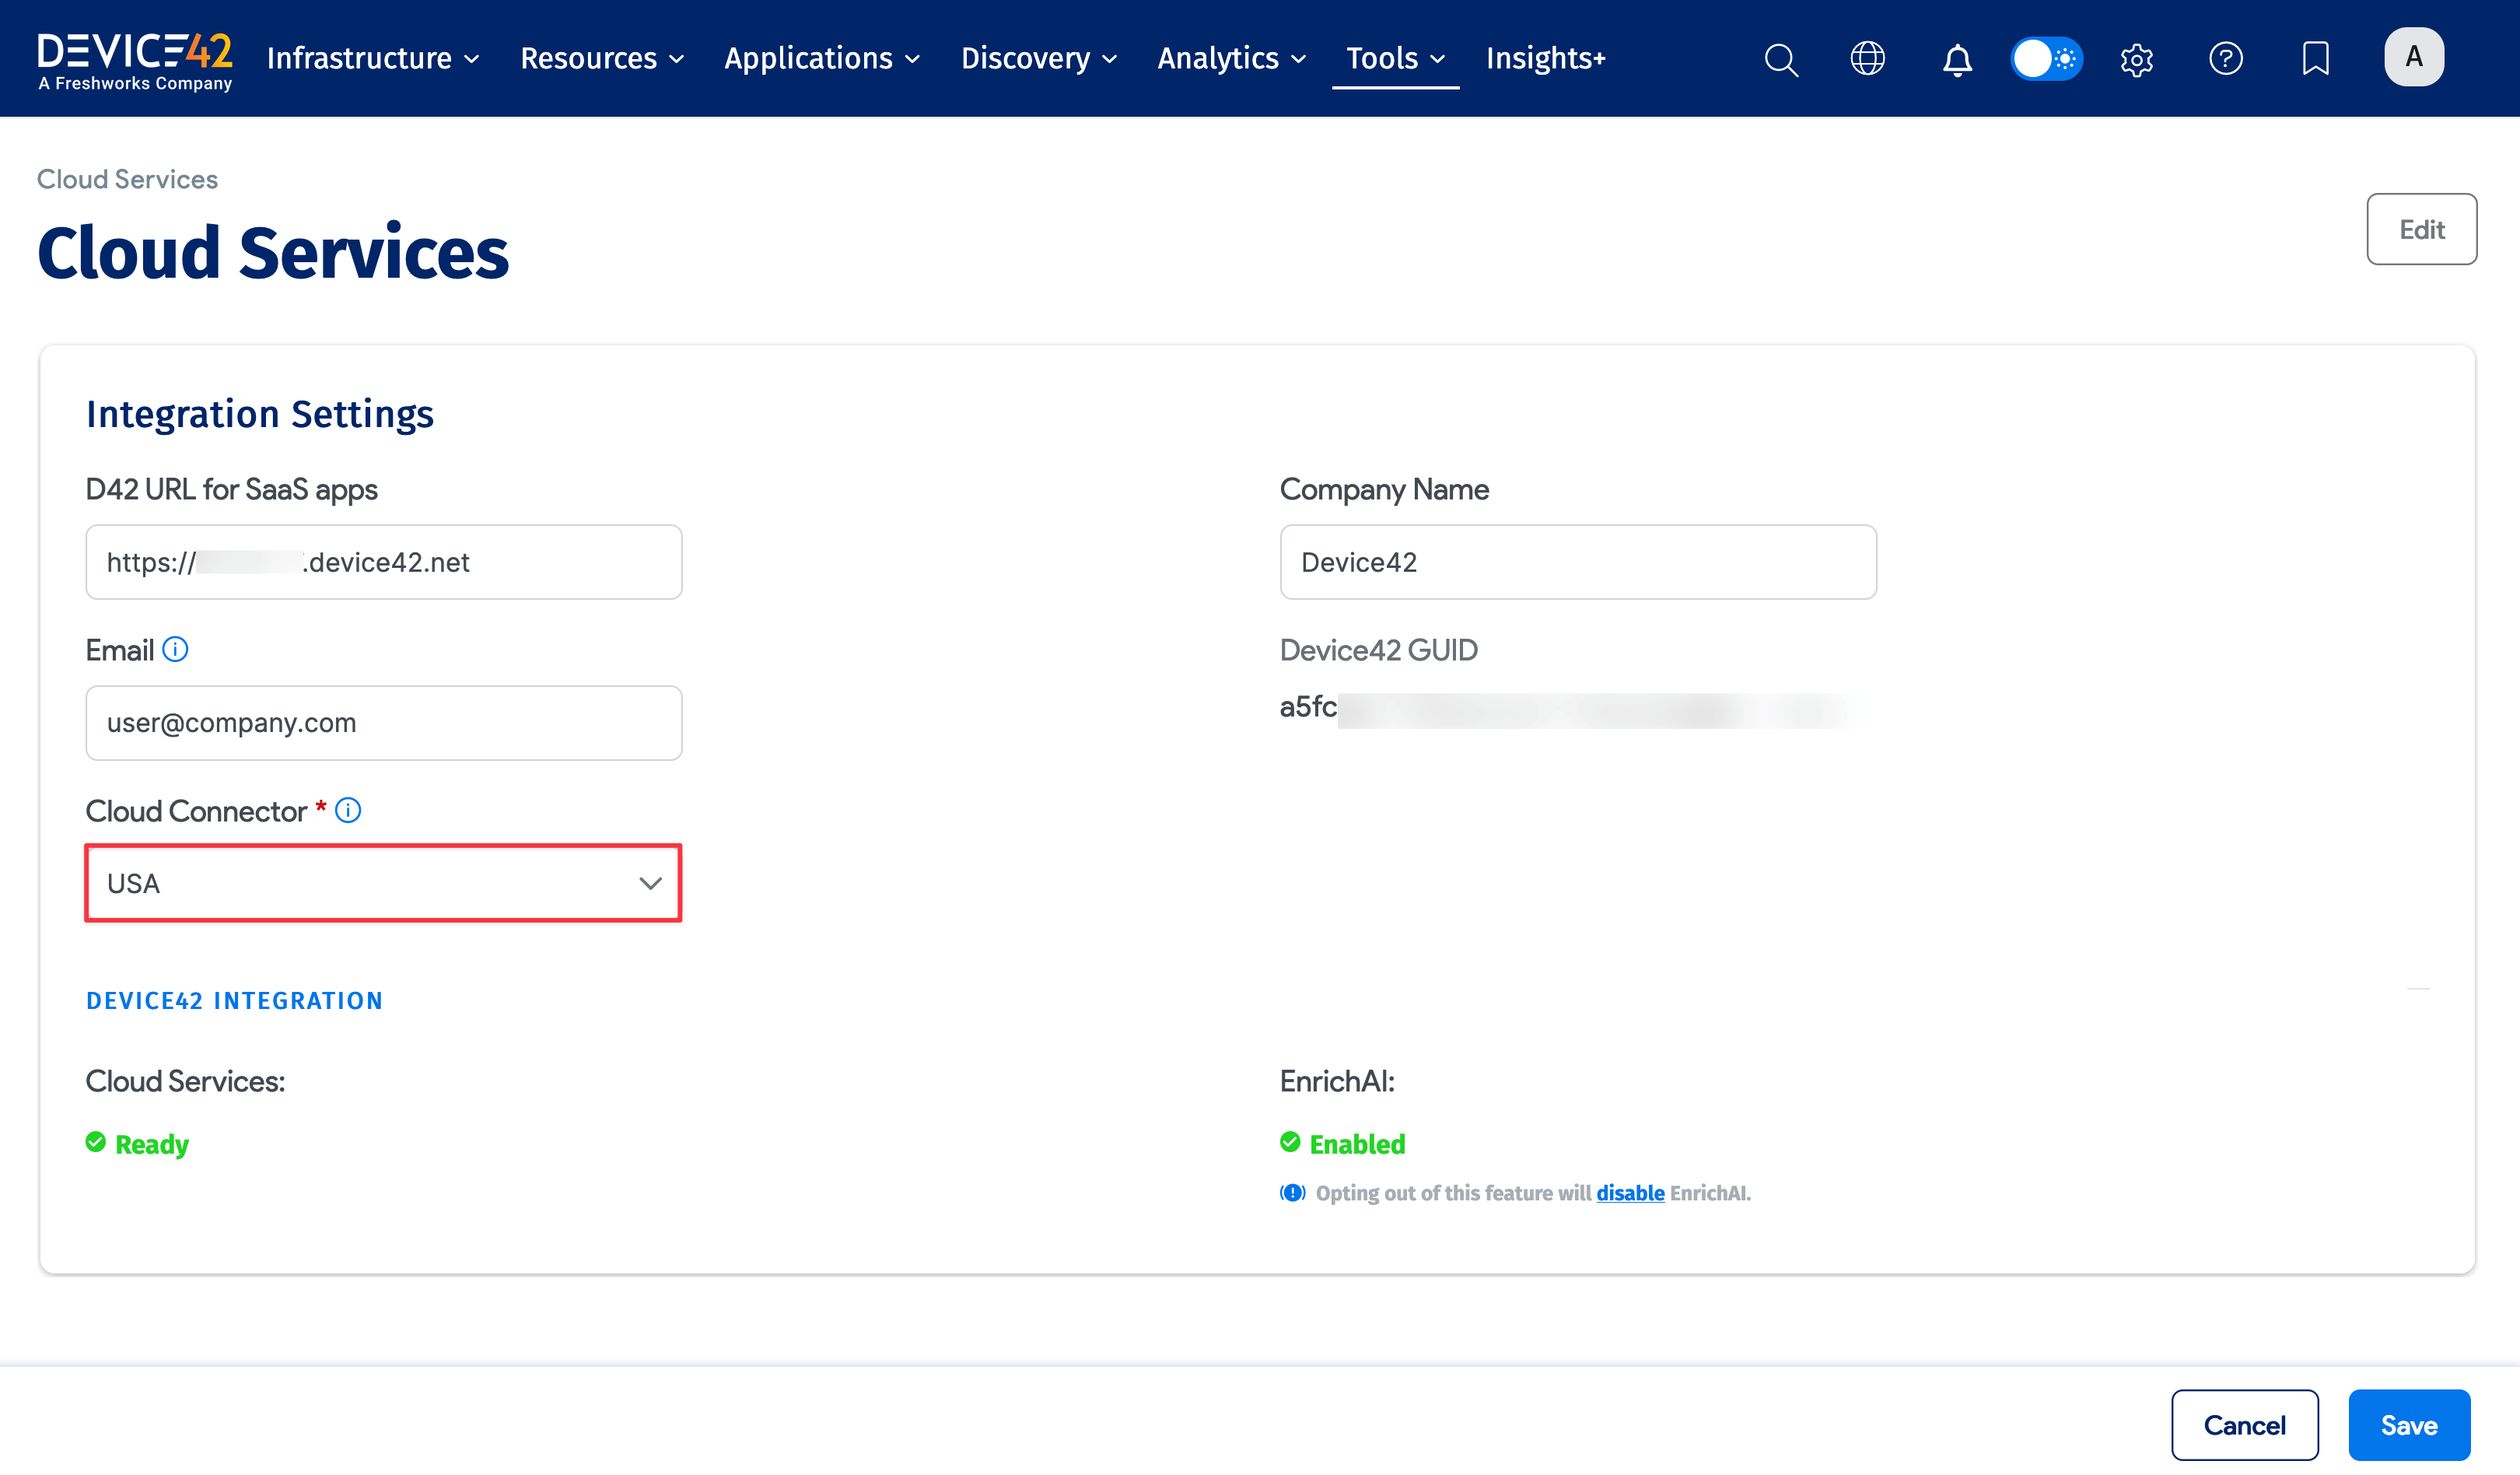
Task: Click the Company Name input field
Action: [x=1578, y=562]
